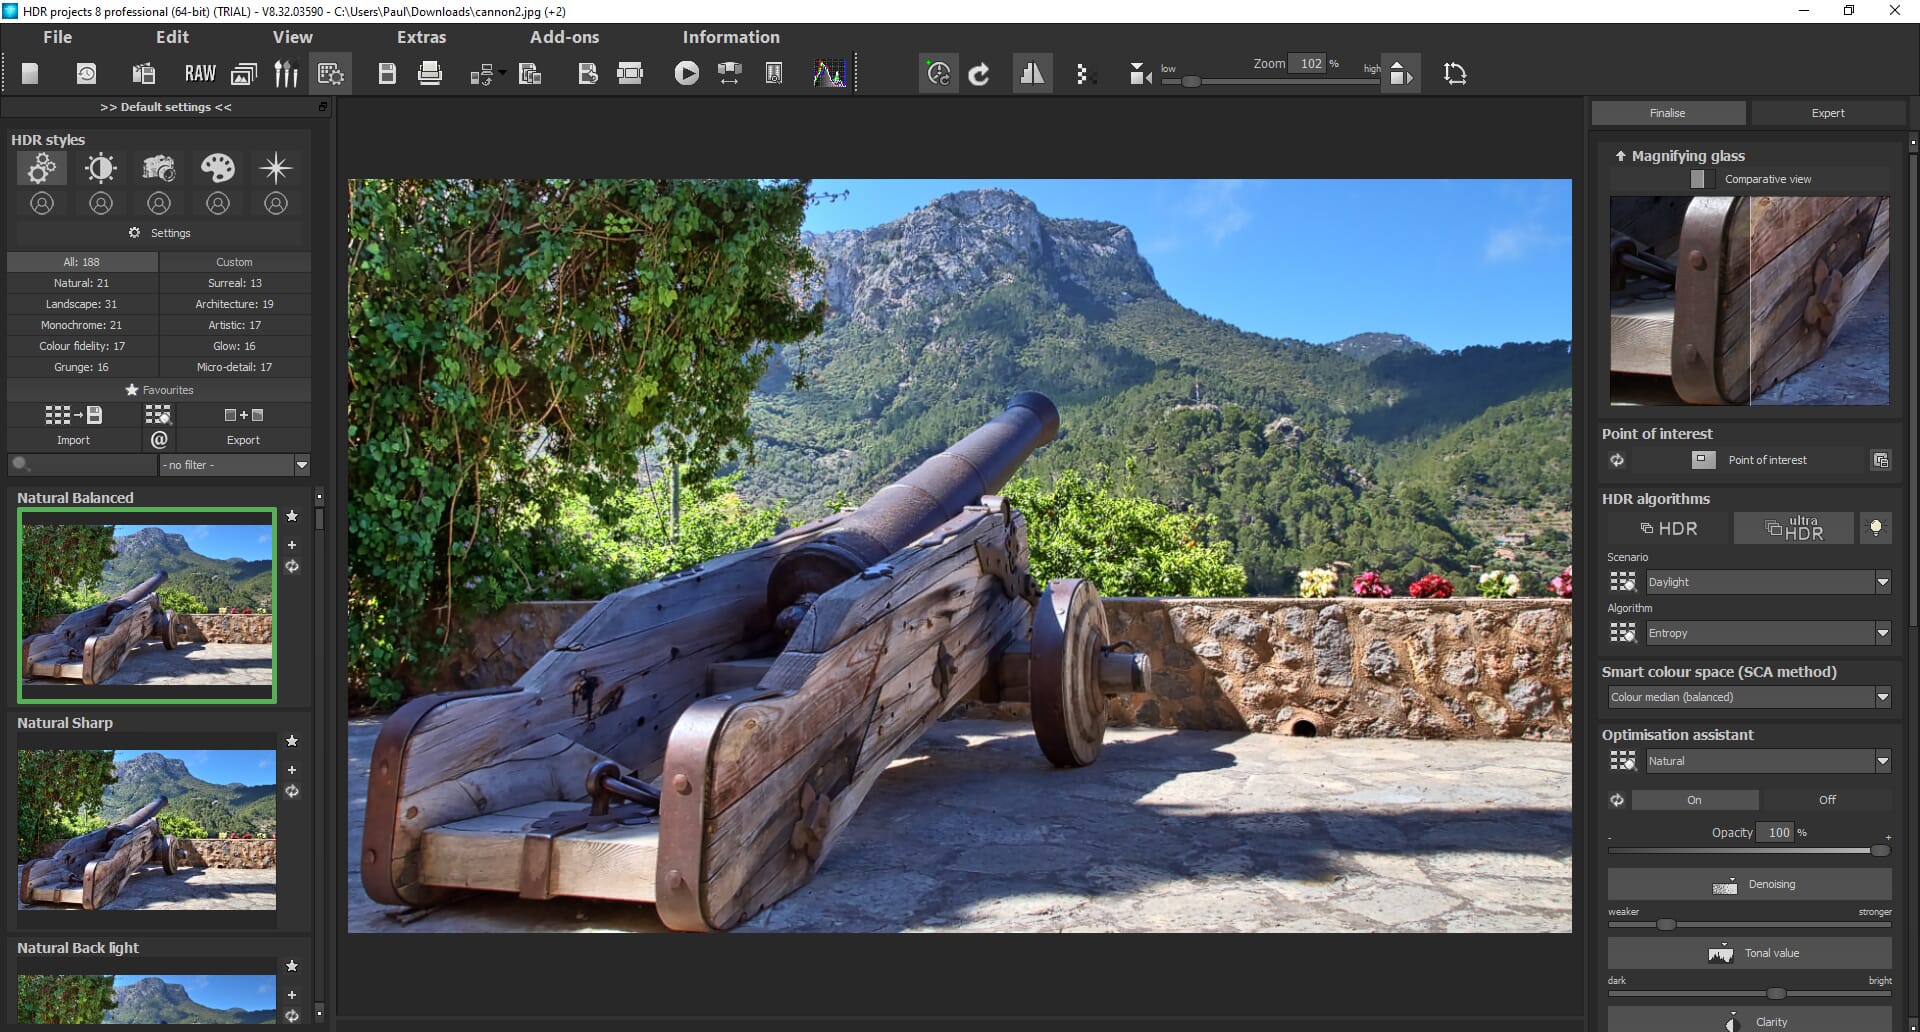Click the Zoom slider track
This screenshot has width=1920, height=1032.
1270,82
